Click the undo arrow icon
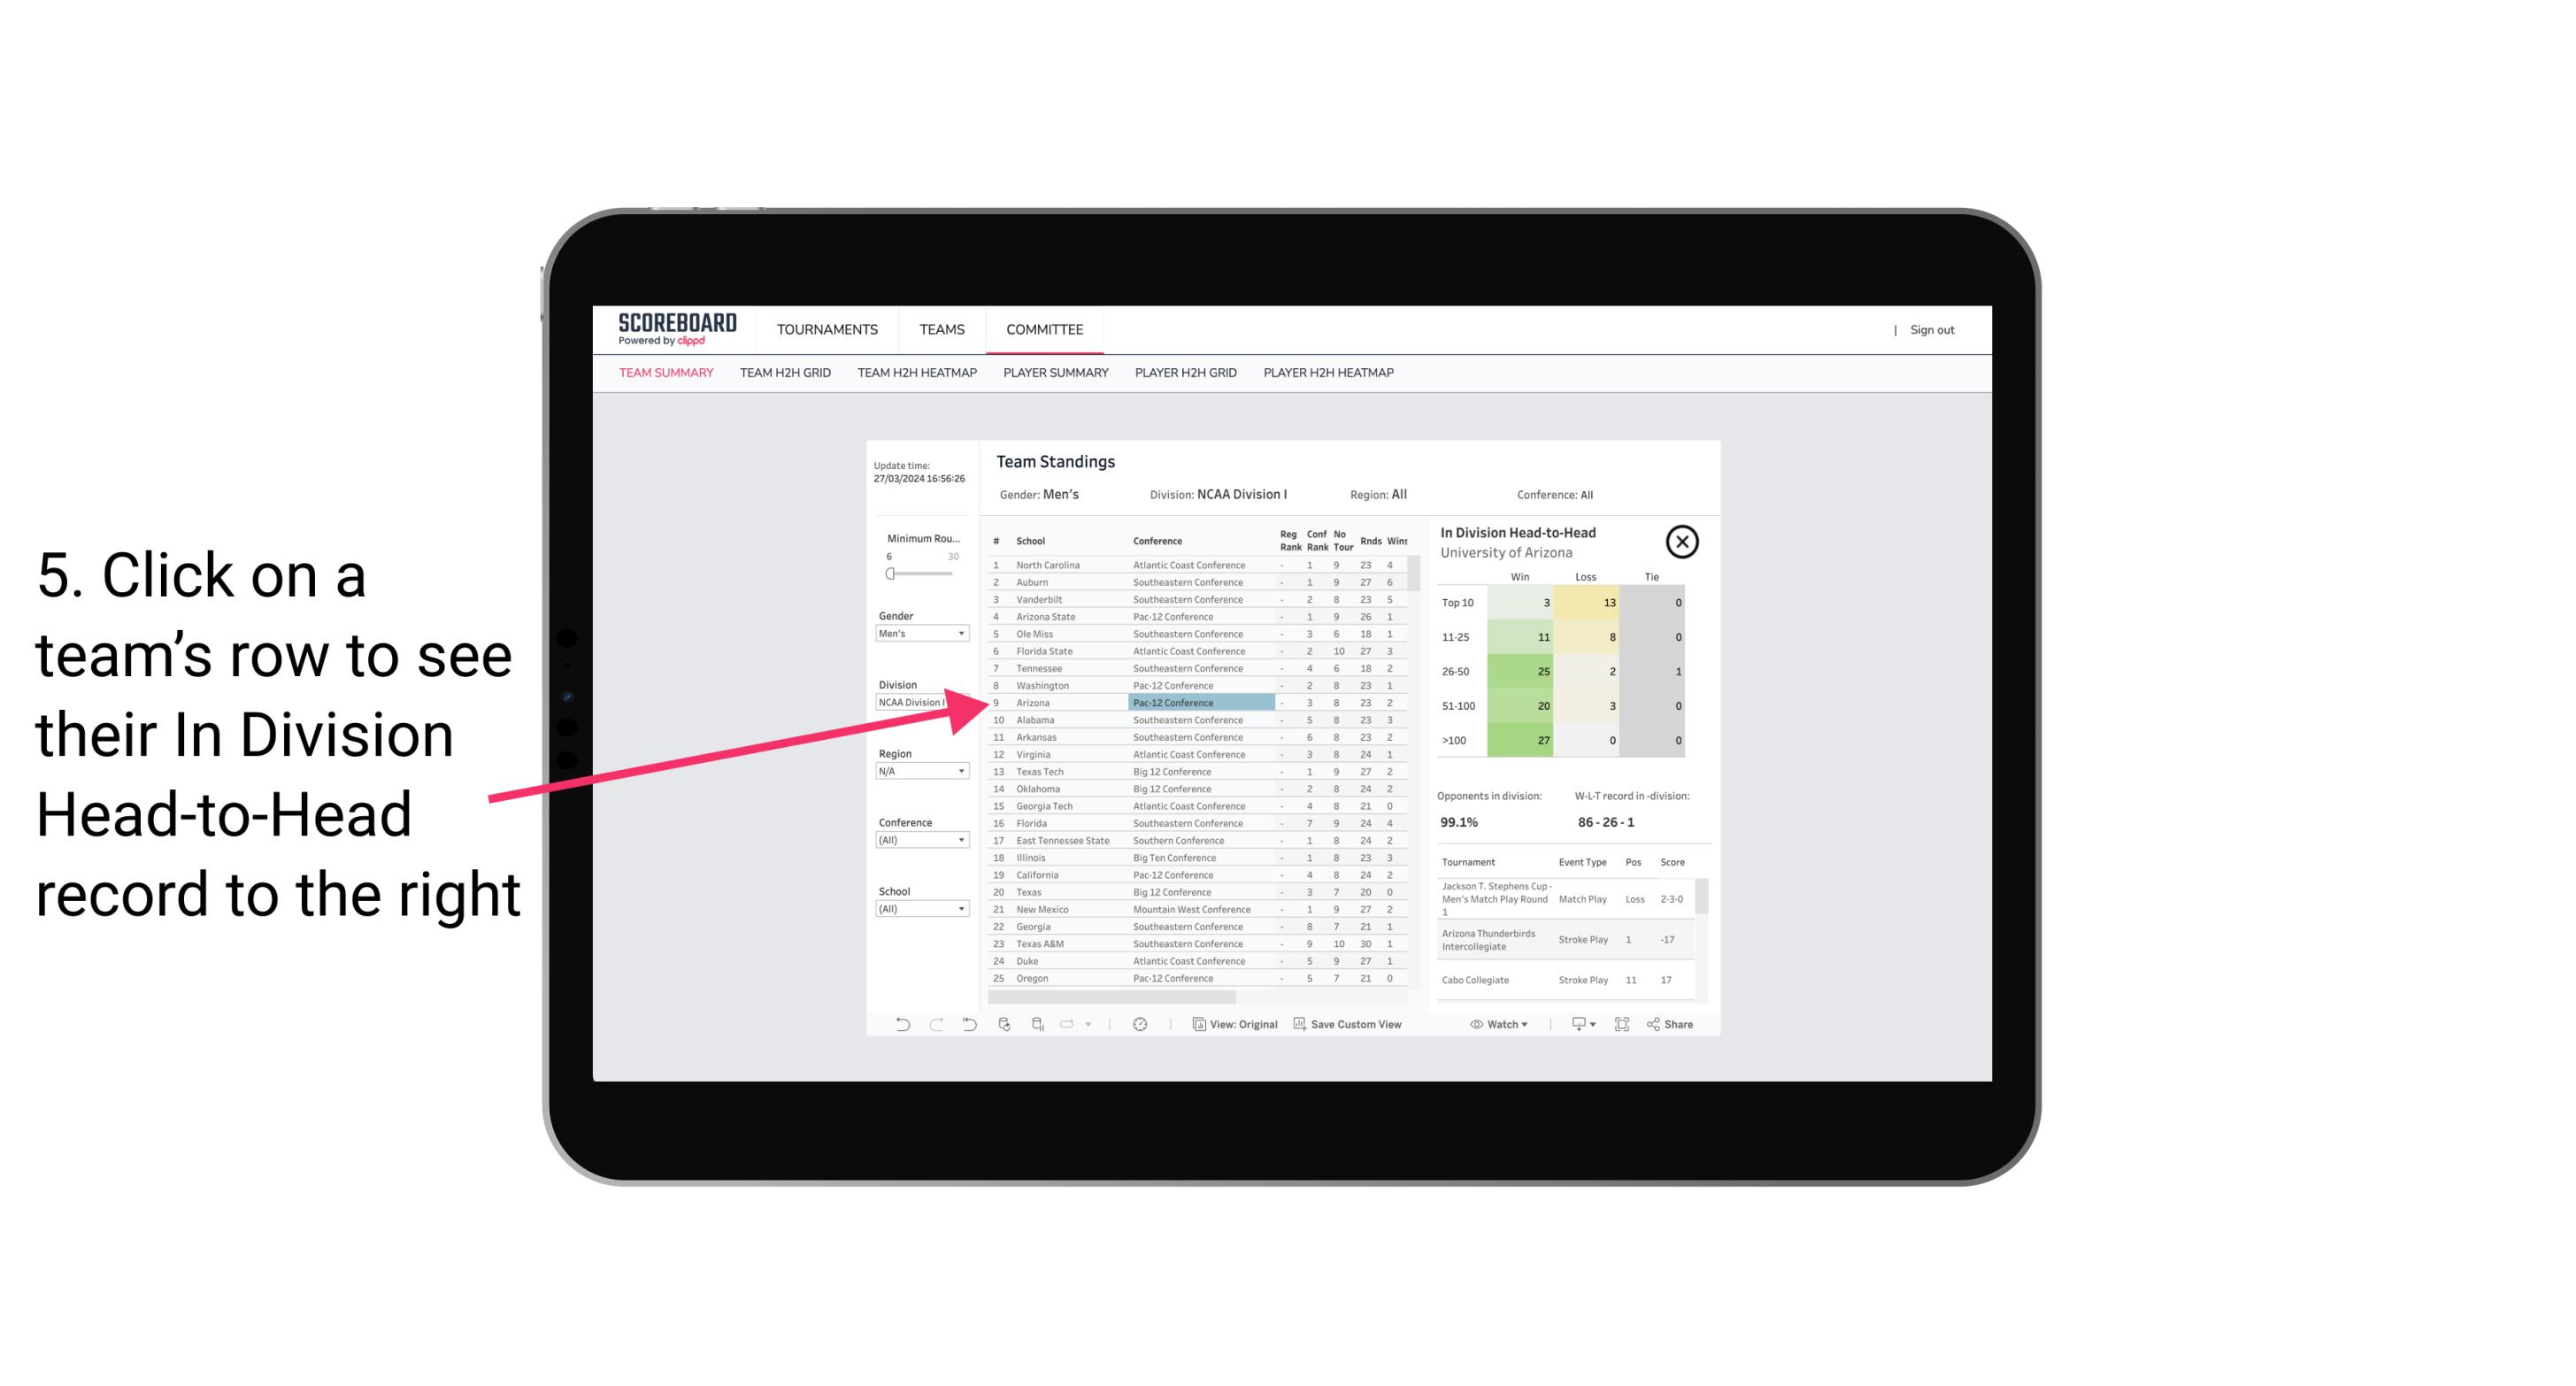This screenshot has width=2576, height=1386. coord(896,1024)
